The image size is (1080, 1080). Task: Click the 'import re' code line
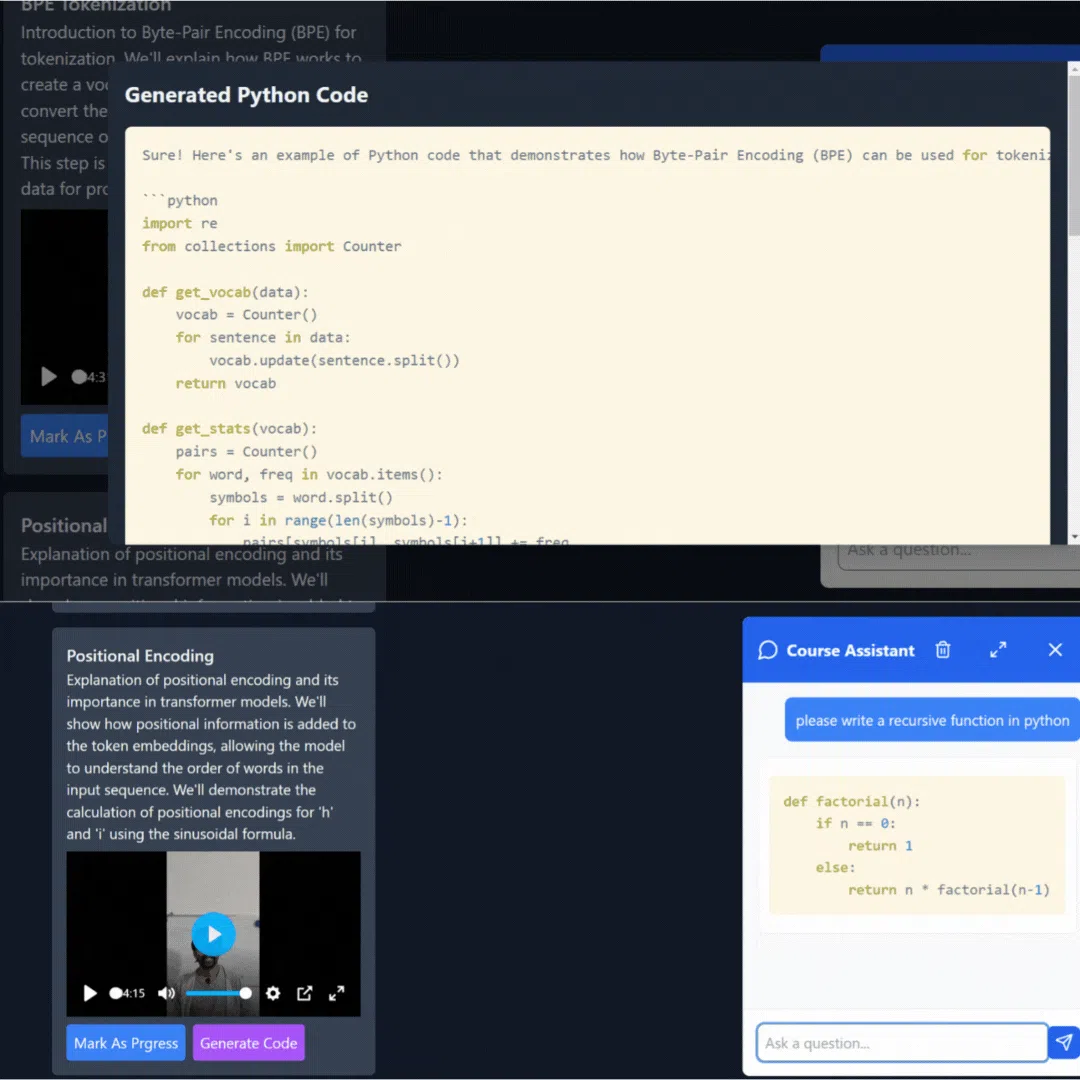pyautogui.click(x=180, y=223)
